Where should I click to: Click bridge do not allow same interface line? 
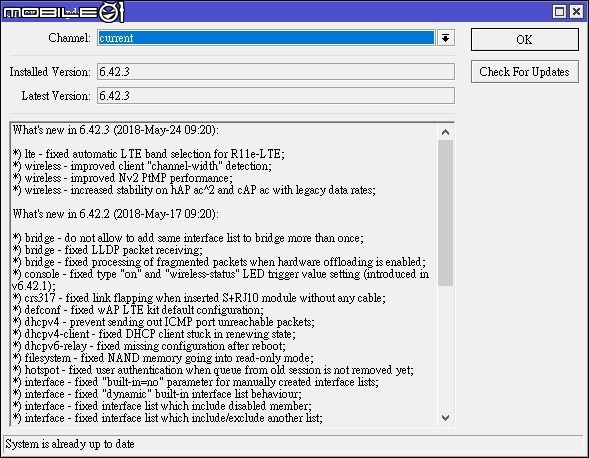coord(188,238)
